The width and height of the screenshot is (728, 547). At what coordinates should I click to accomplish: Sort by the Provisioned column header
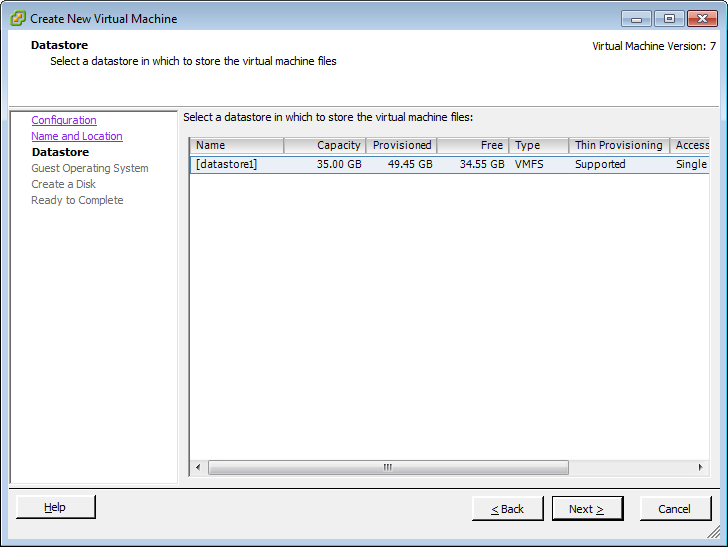402,145
